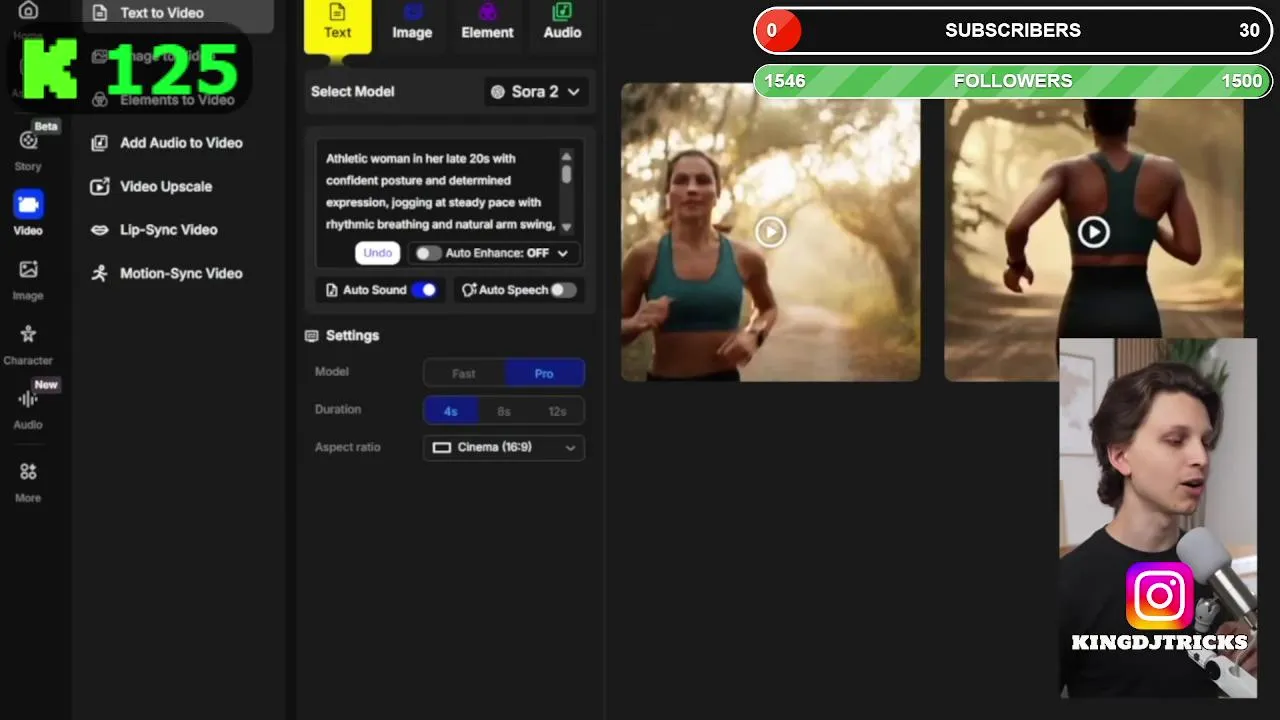Select the Video icon in sidebar
Image resolution: width=1280 pixels, height=720 pixels.
28,205
